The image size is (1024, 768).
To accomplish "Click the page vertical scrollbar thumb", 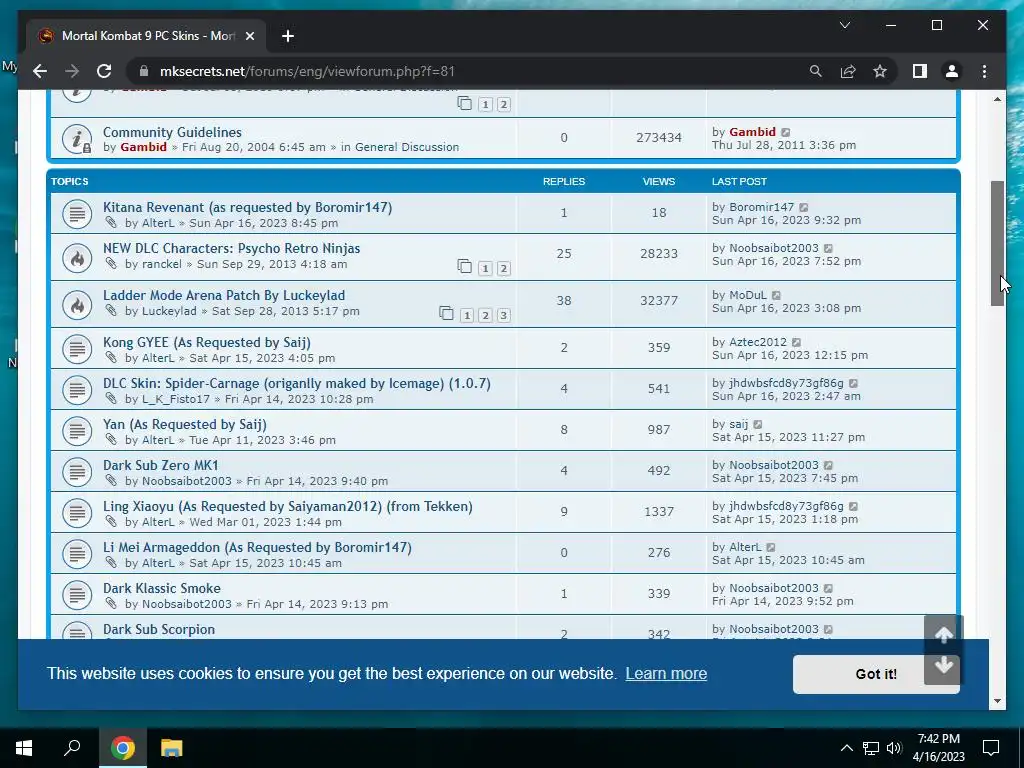I will point(997,243).
